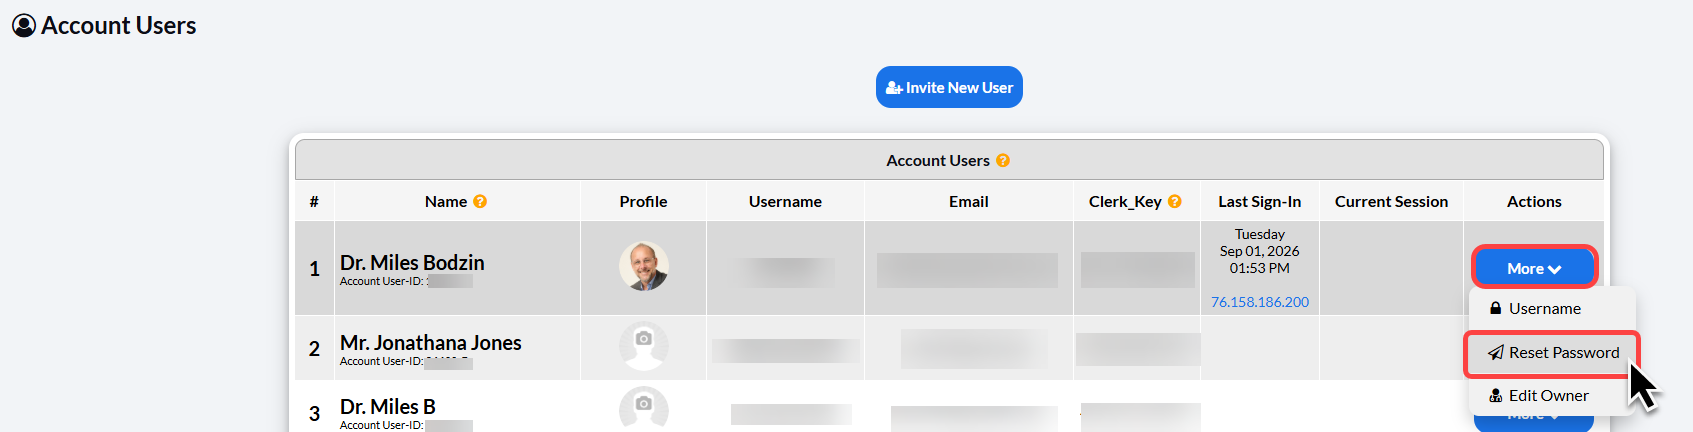This screenshot has width=1693, height=432.
Task: Click the Name column help icon
Action: (x=480, y=201)
